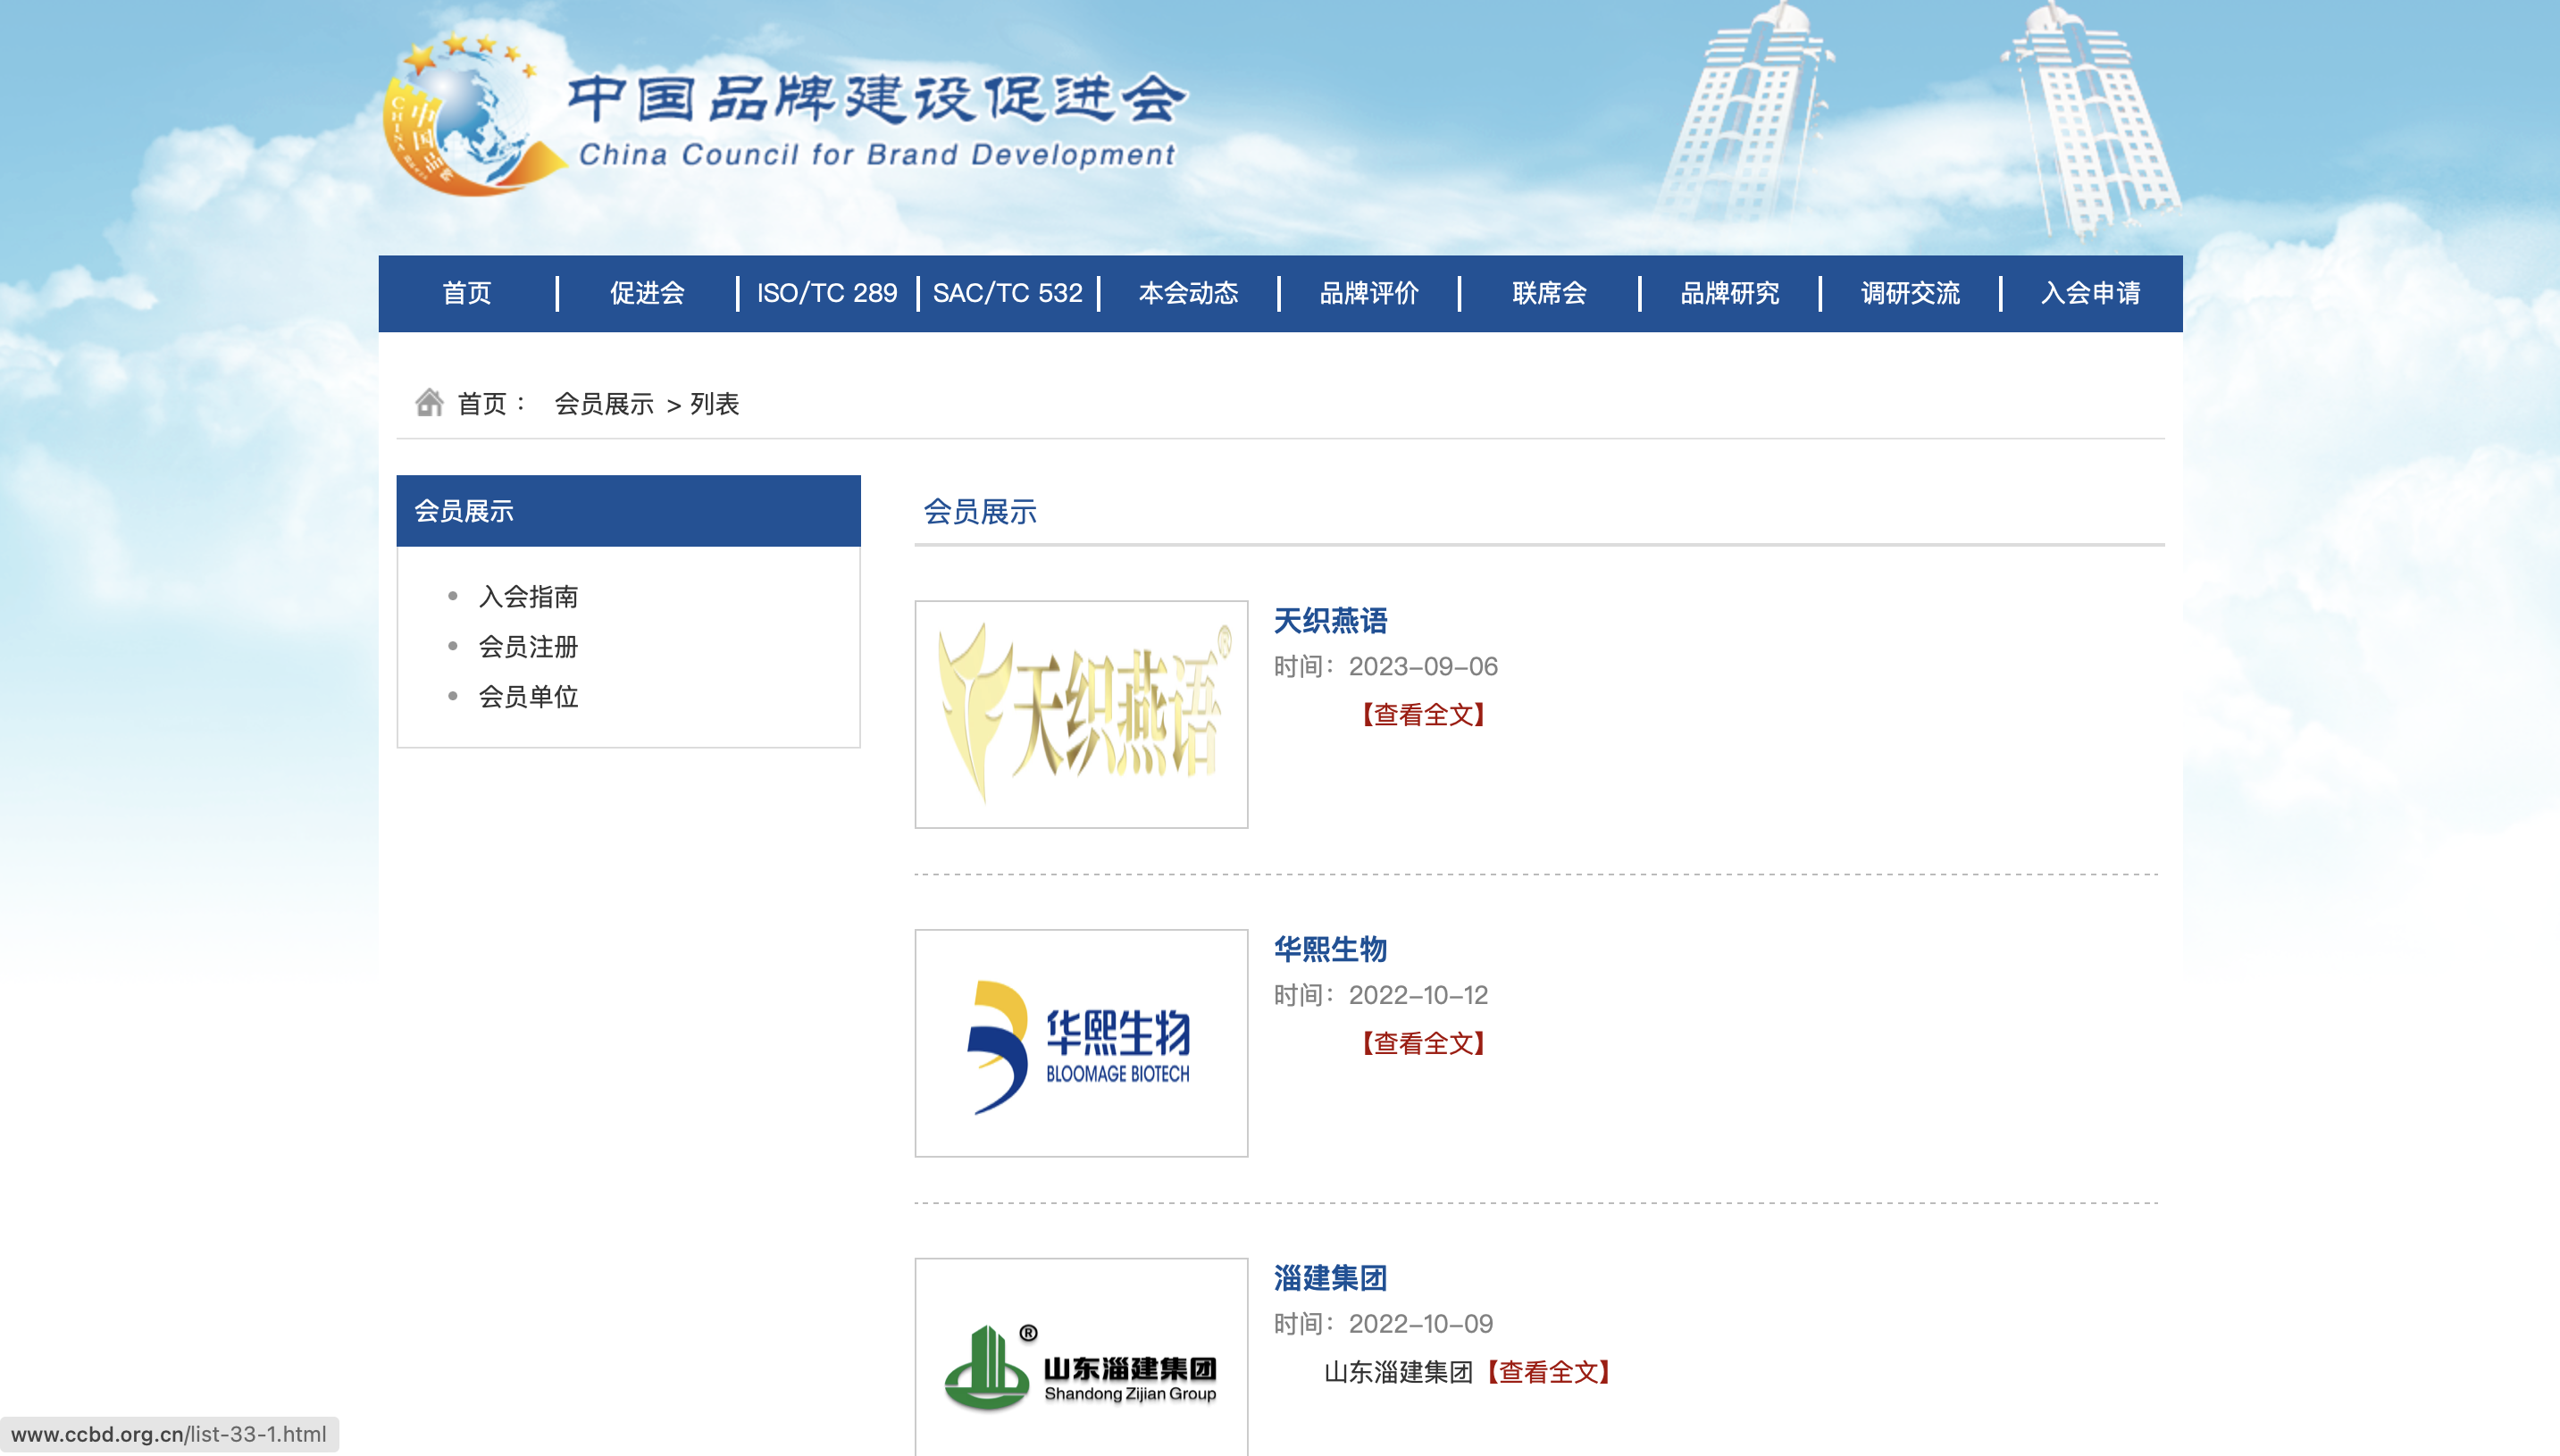Screen dimensions: 2560x1456
Task: Open the 促进会 navigation item
Action: coord(647,293)
